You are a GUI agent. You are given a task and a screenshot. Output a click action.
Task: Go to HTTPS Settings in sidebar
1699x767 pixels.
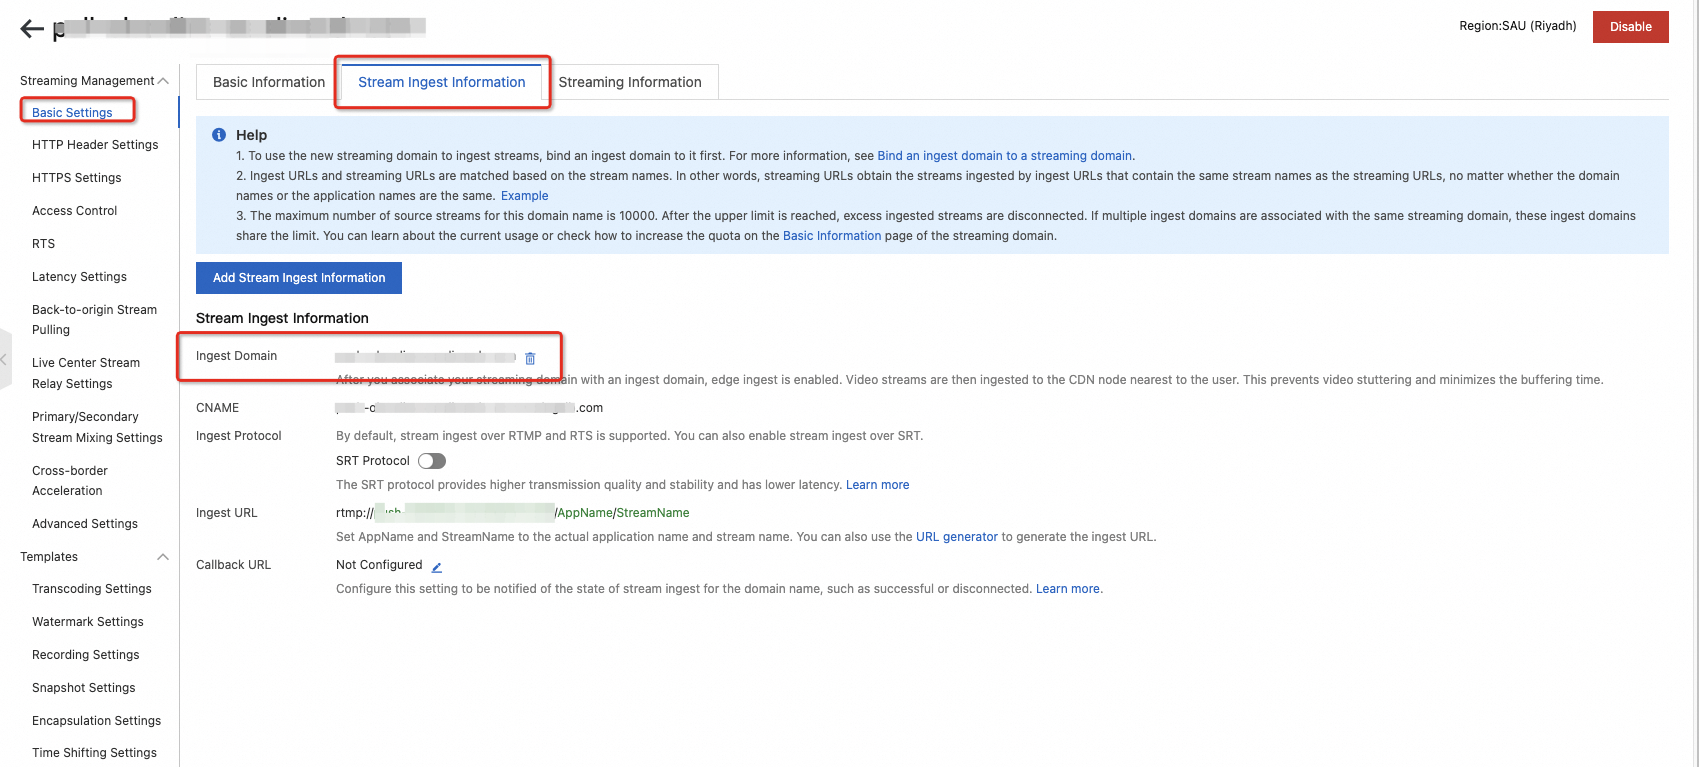tap(77, 178)
